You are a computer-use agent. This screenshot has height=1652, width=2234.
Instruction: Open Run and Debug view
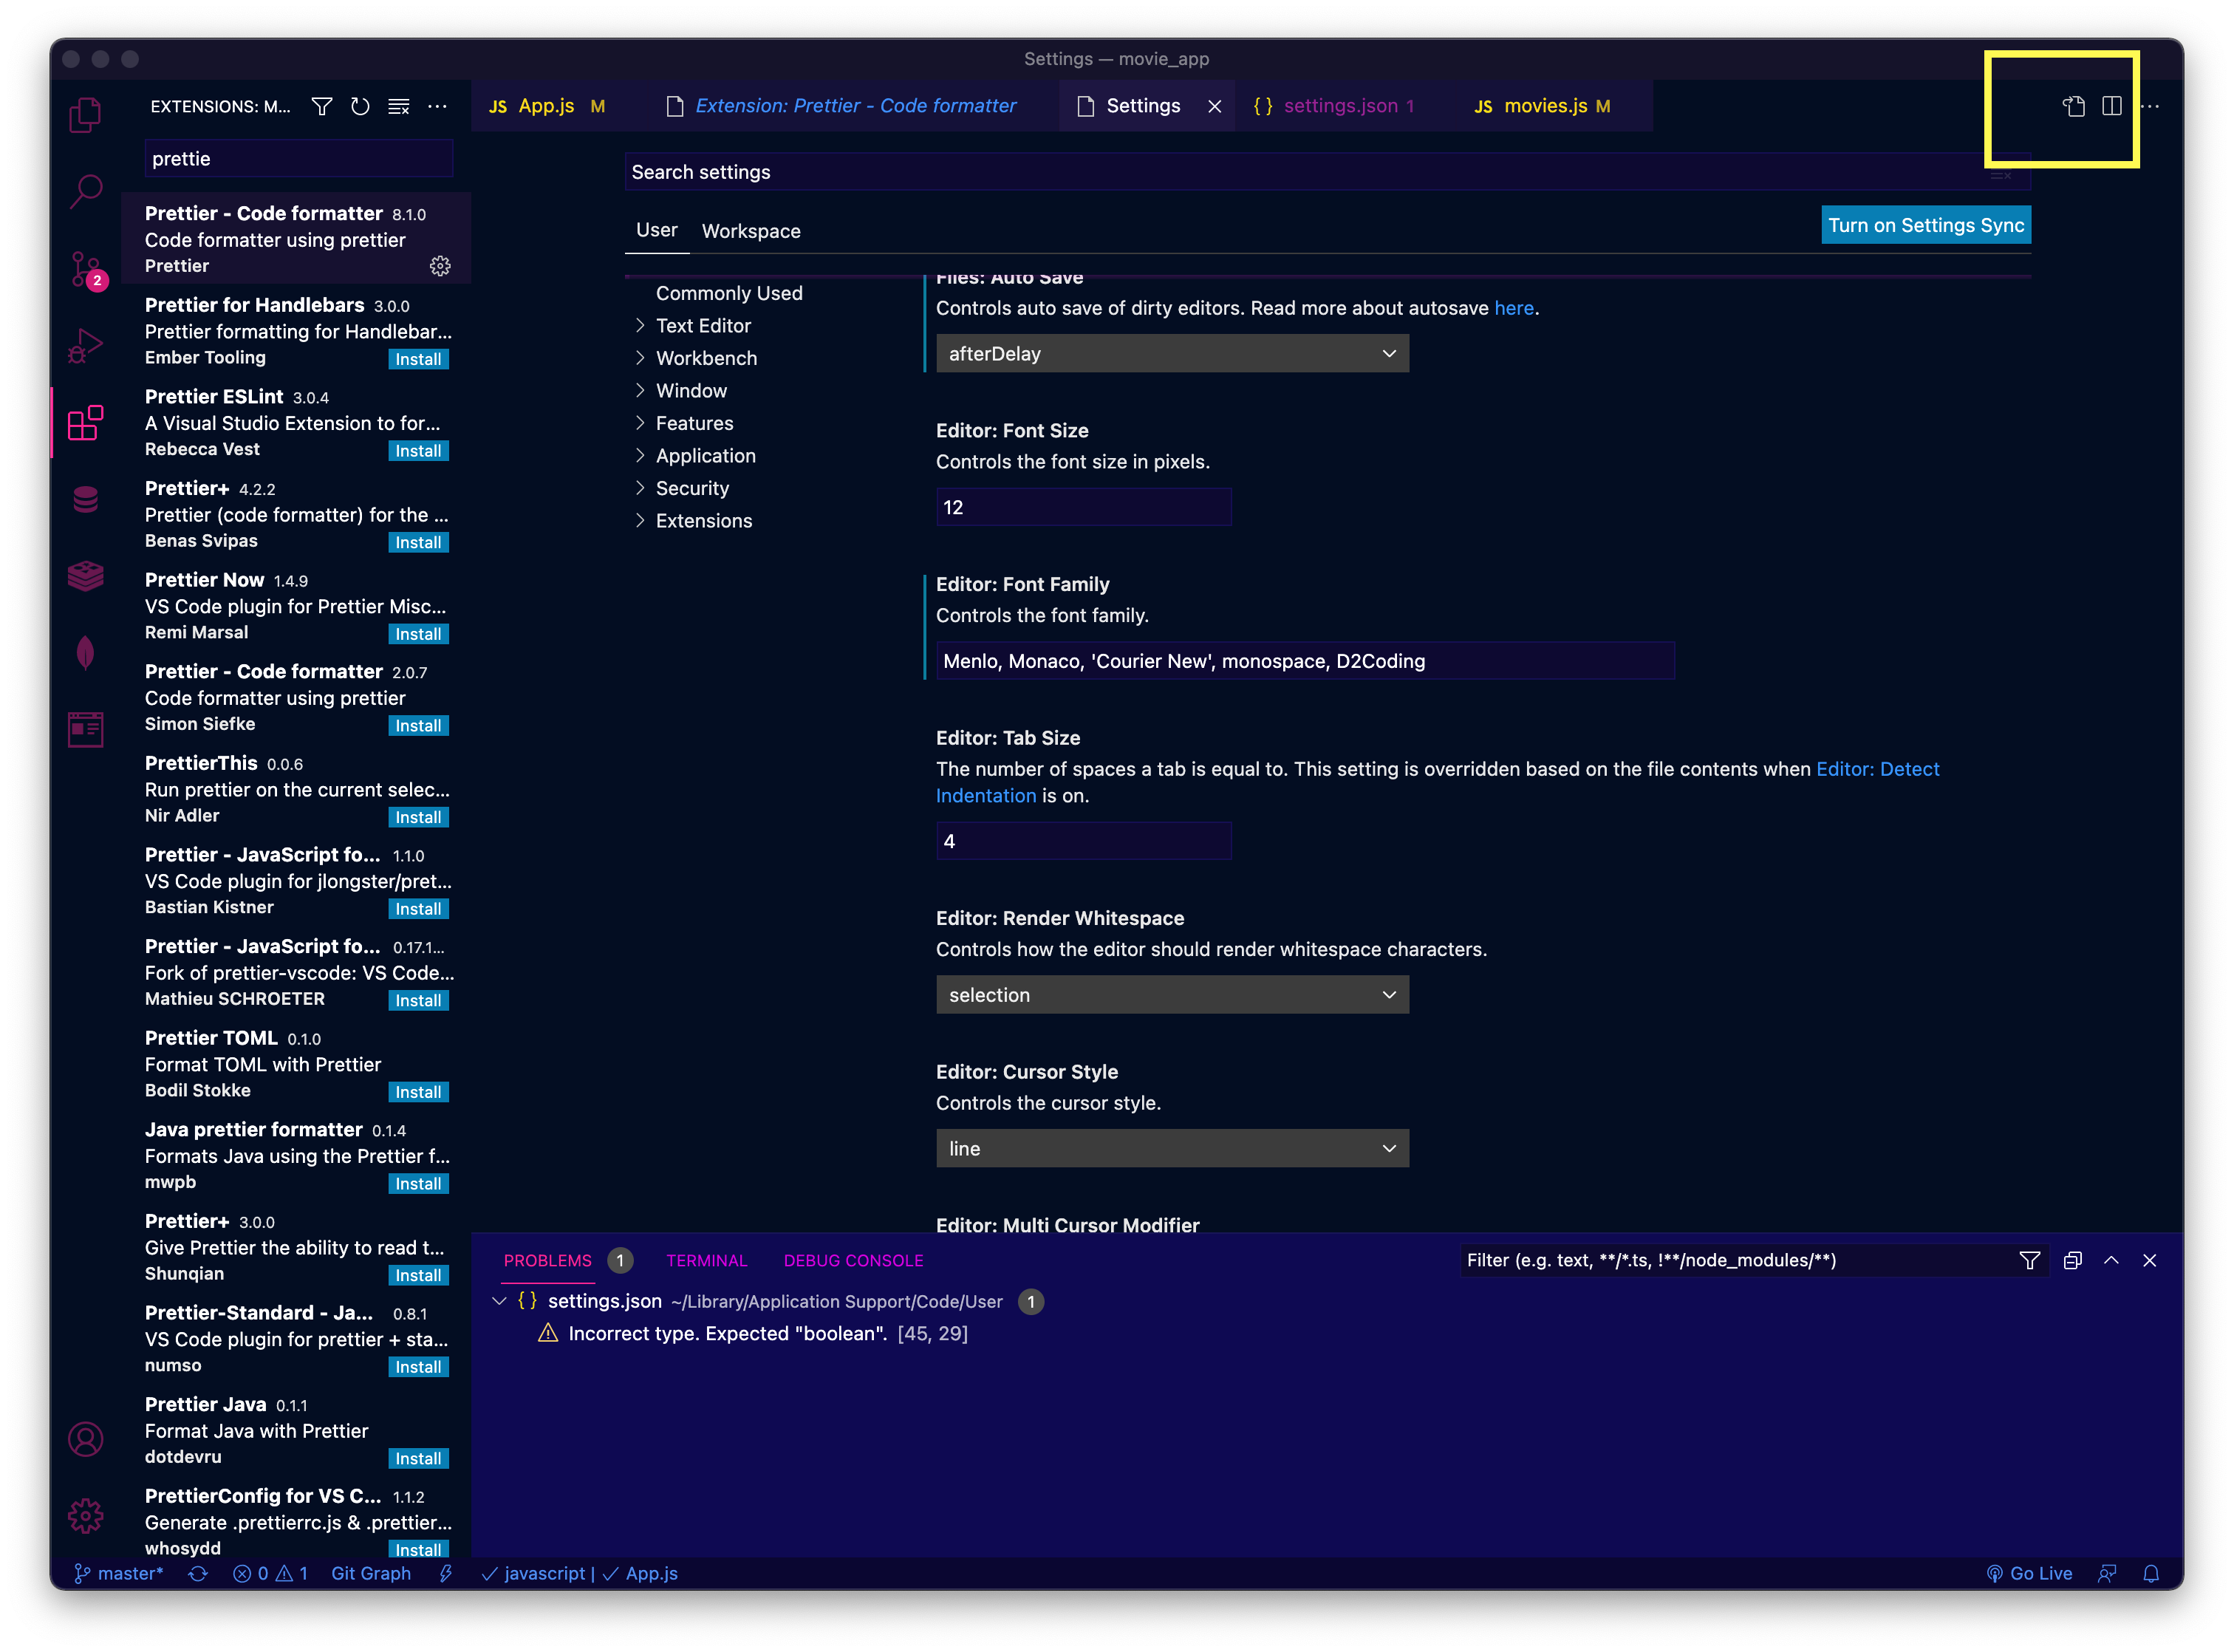[85, 346]
